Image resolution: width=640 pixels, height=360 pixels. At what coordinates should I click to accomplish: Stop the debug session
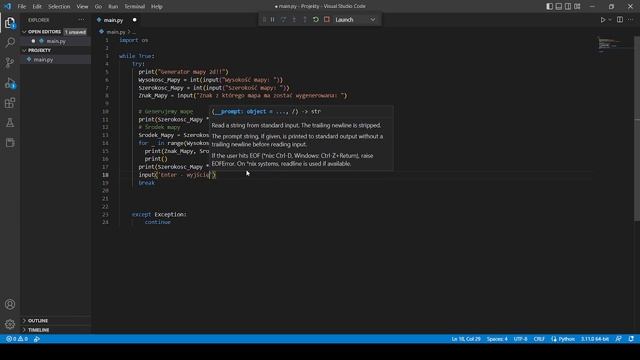(327, 20)
